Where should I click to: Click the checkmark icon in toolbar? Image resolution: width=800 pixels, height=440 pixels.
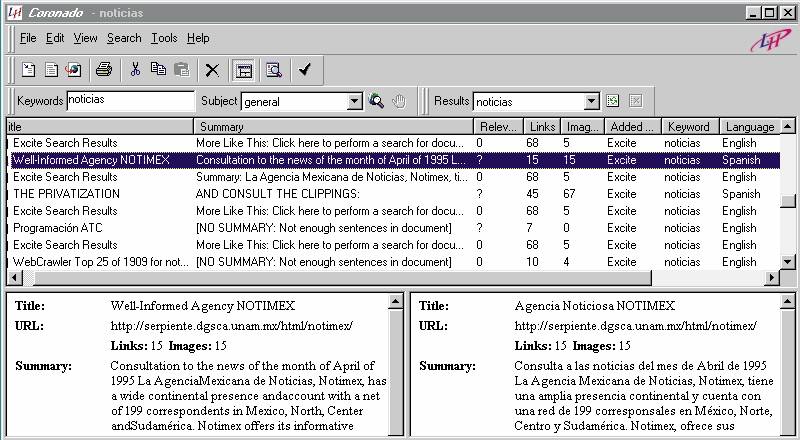[x=305, y=70]
